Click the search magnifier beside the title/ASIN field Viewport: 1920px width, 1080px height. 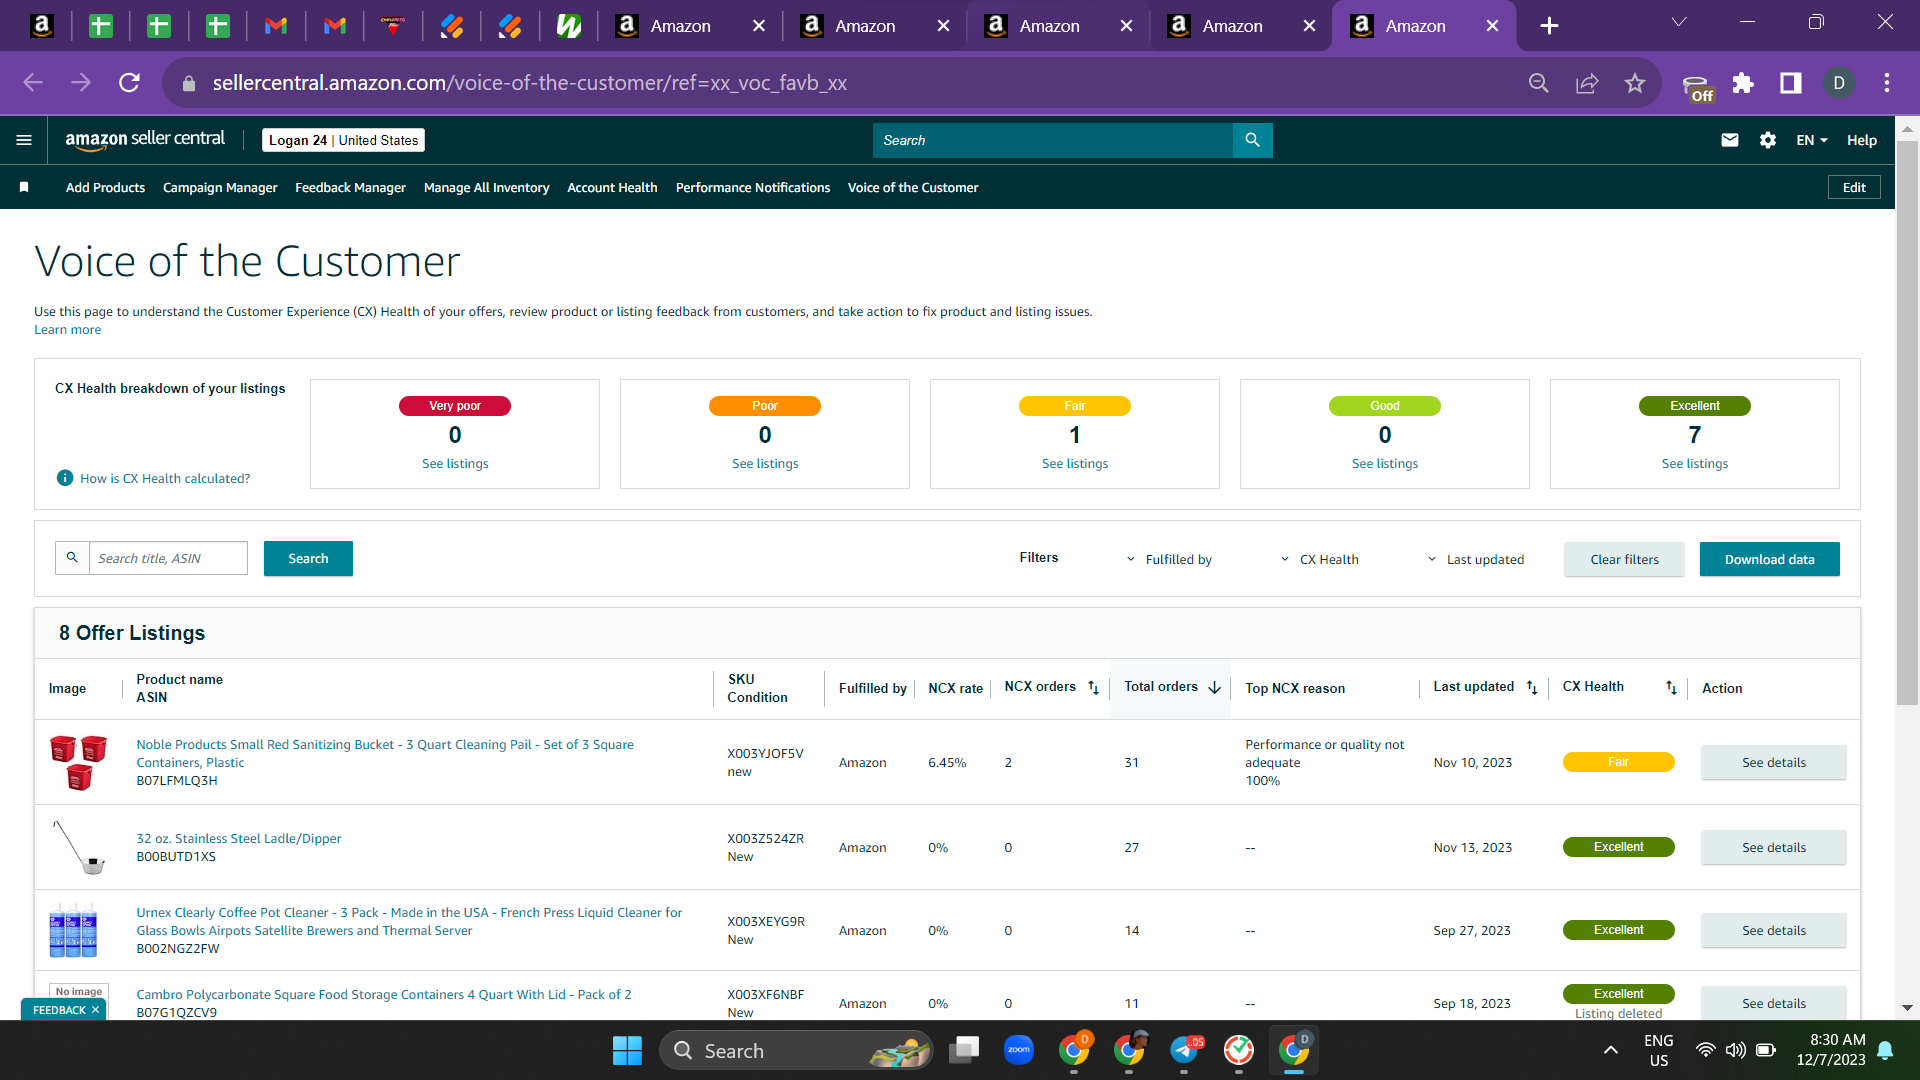pyautogui.click(x=72, y=558)
